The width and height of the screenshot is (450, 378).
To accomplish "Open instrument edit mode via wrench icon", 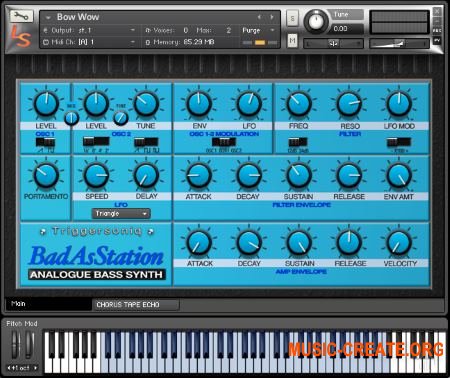I will coord(21,16).
